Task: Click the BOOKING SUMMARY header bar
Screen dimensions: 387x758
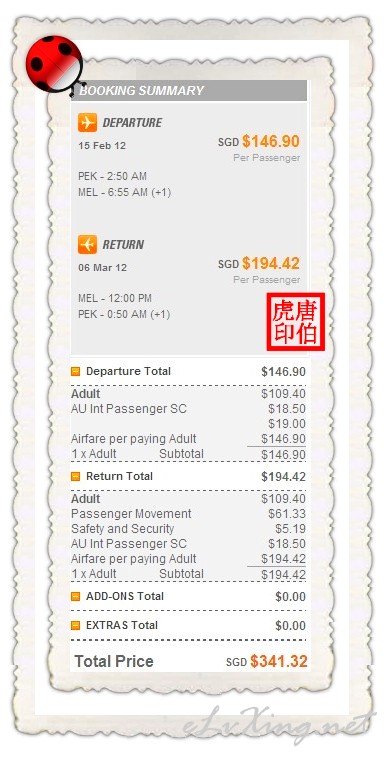Action: [x=189, y=90]
